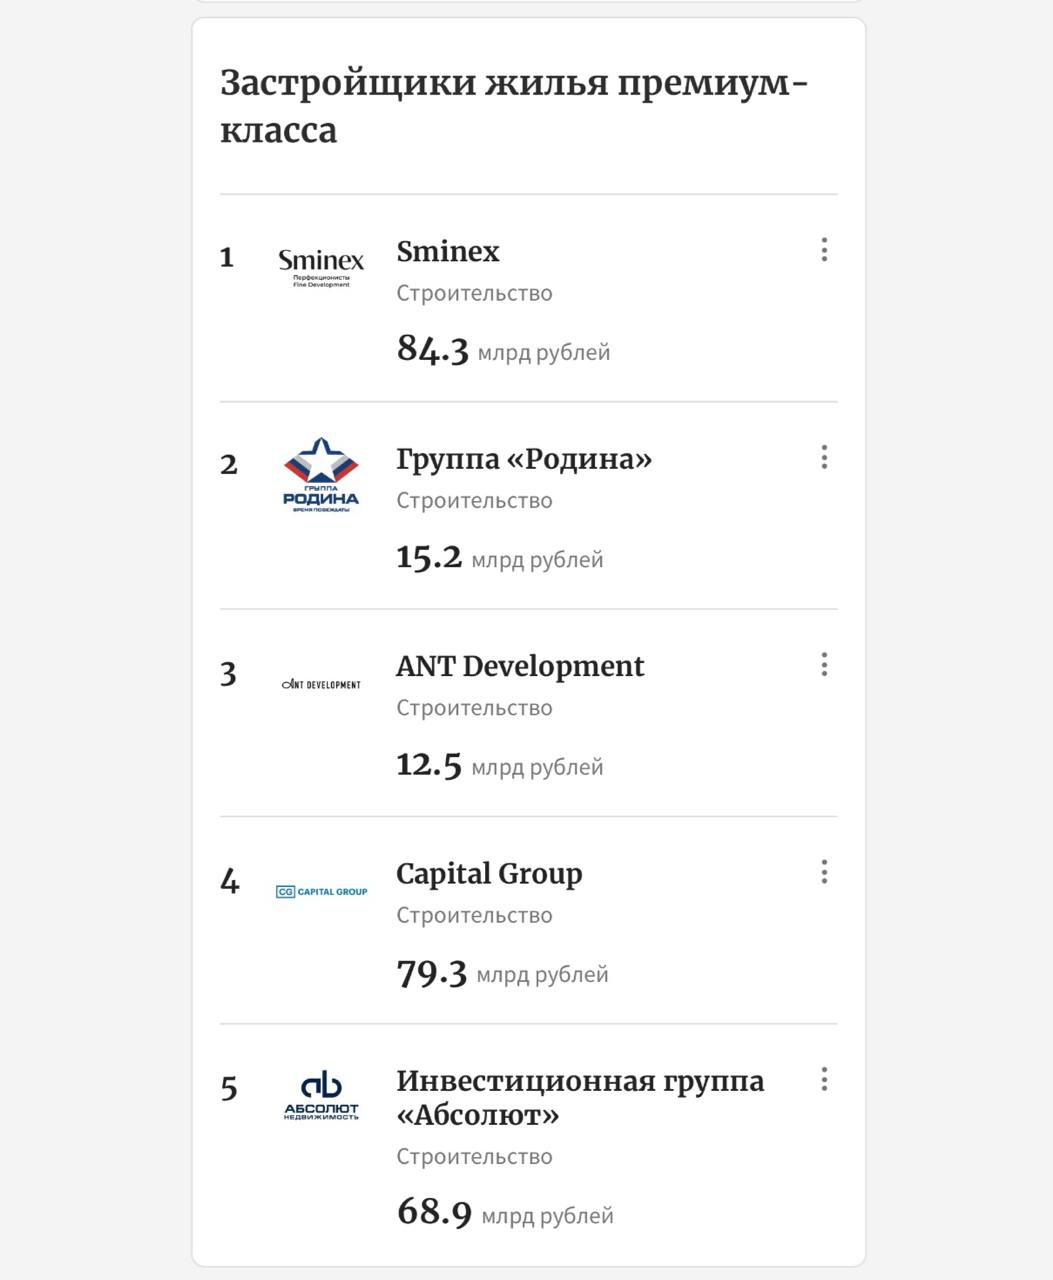Screen dimensions: 1053x1280
Task: Click the 79.3 млрд рублей value
Action: 502,972
